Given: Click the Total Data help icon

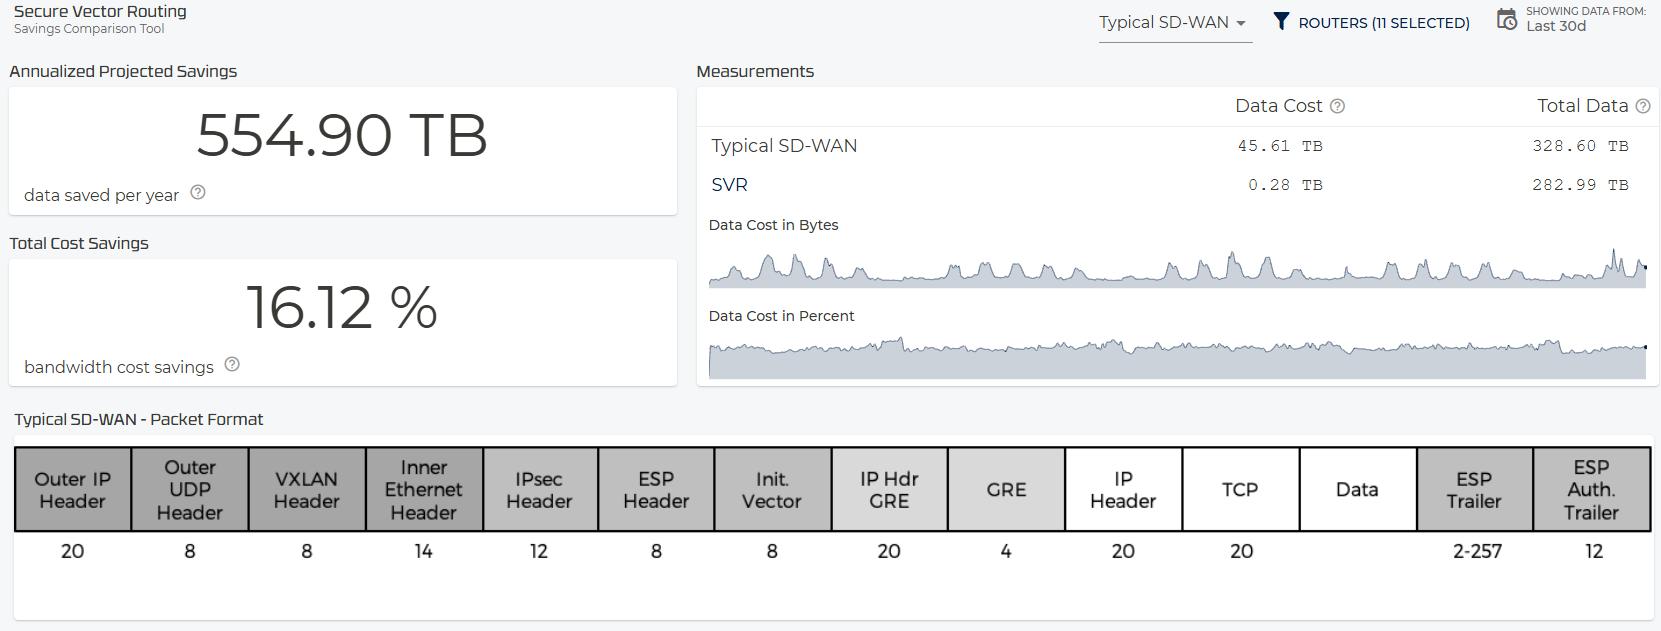Looking at the screenshot, I should [1643, 106].
